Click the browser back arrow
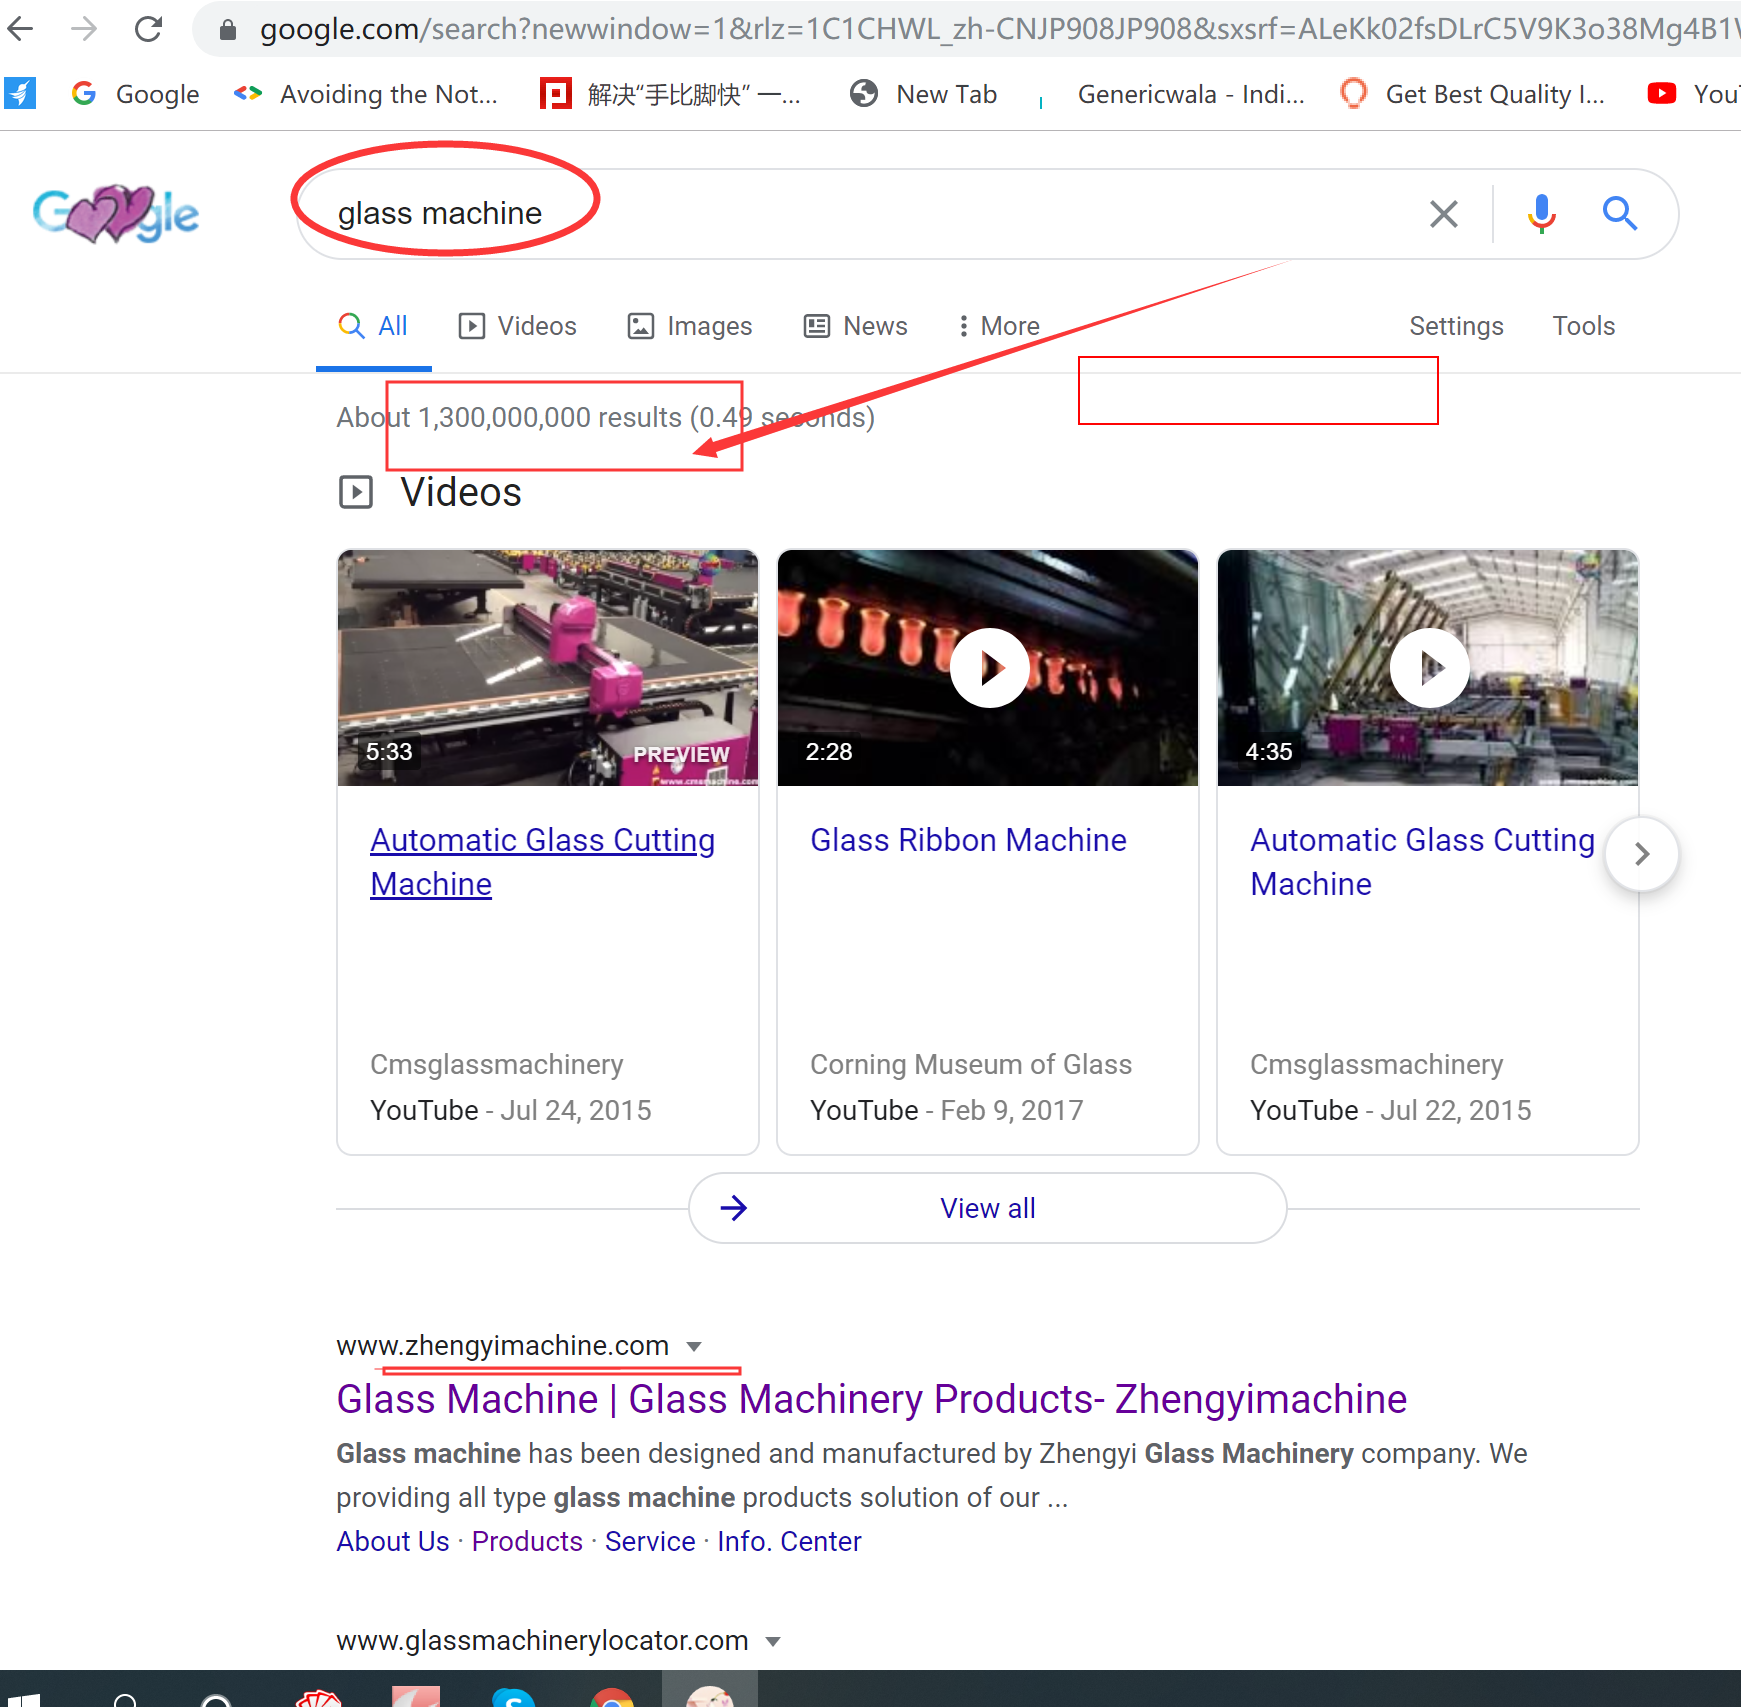Image resolution: width=1741 pixels, height=1707 pixels. [19, 29]
